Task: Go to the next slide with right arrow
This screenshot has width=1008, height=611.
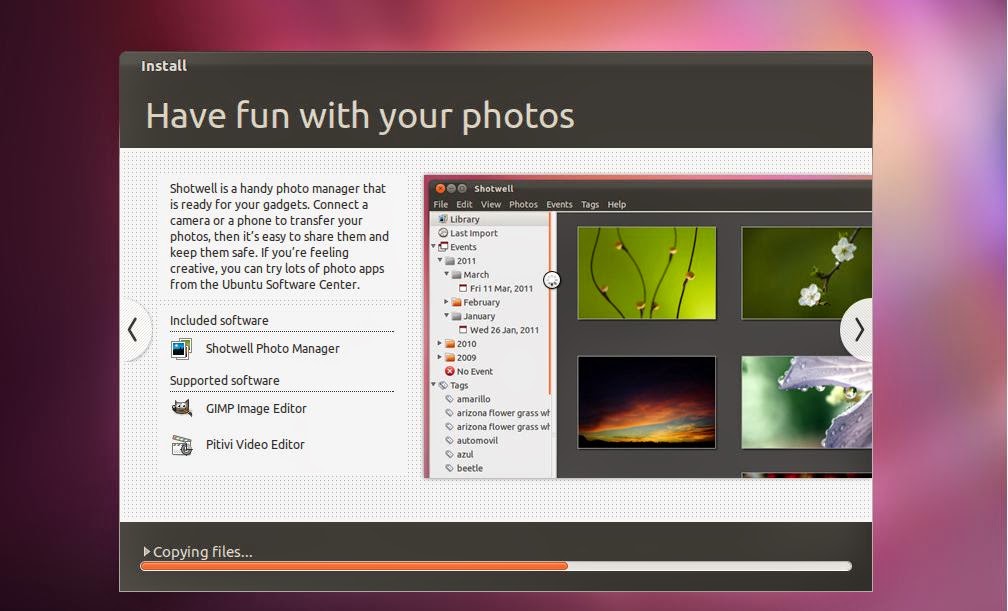Action: 858,330
